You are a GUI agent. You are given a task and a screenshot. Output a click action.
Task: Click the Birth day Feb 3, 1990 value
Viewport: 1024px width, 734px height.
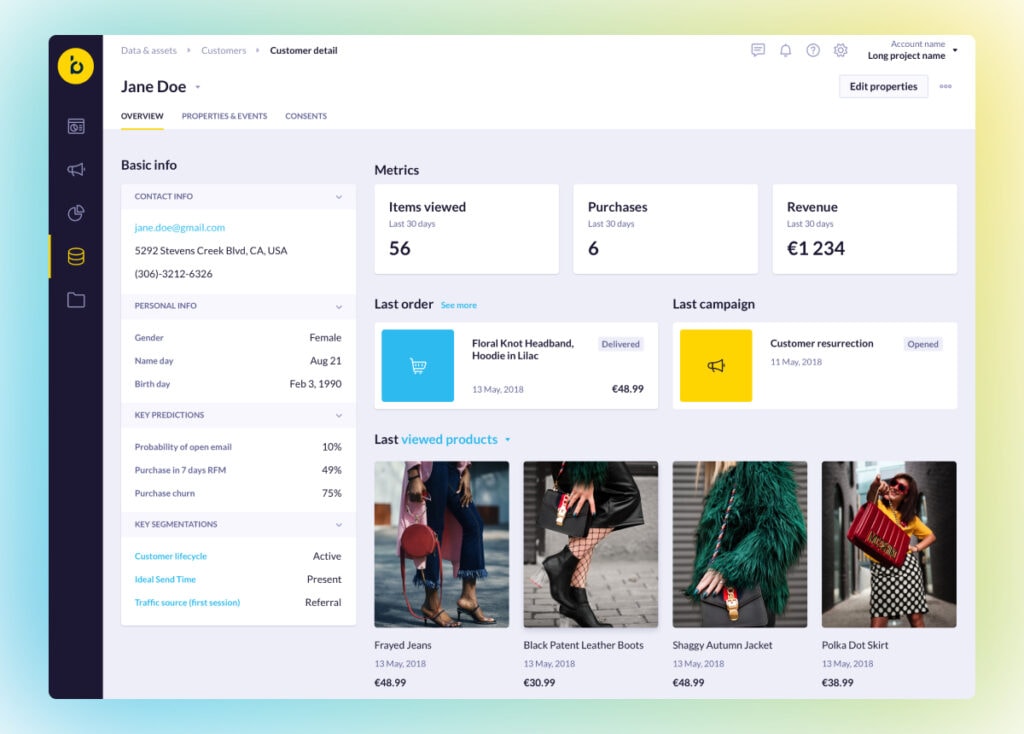[315, 384]
